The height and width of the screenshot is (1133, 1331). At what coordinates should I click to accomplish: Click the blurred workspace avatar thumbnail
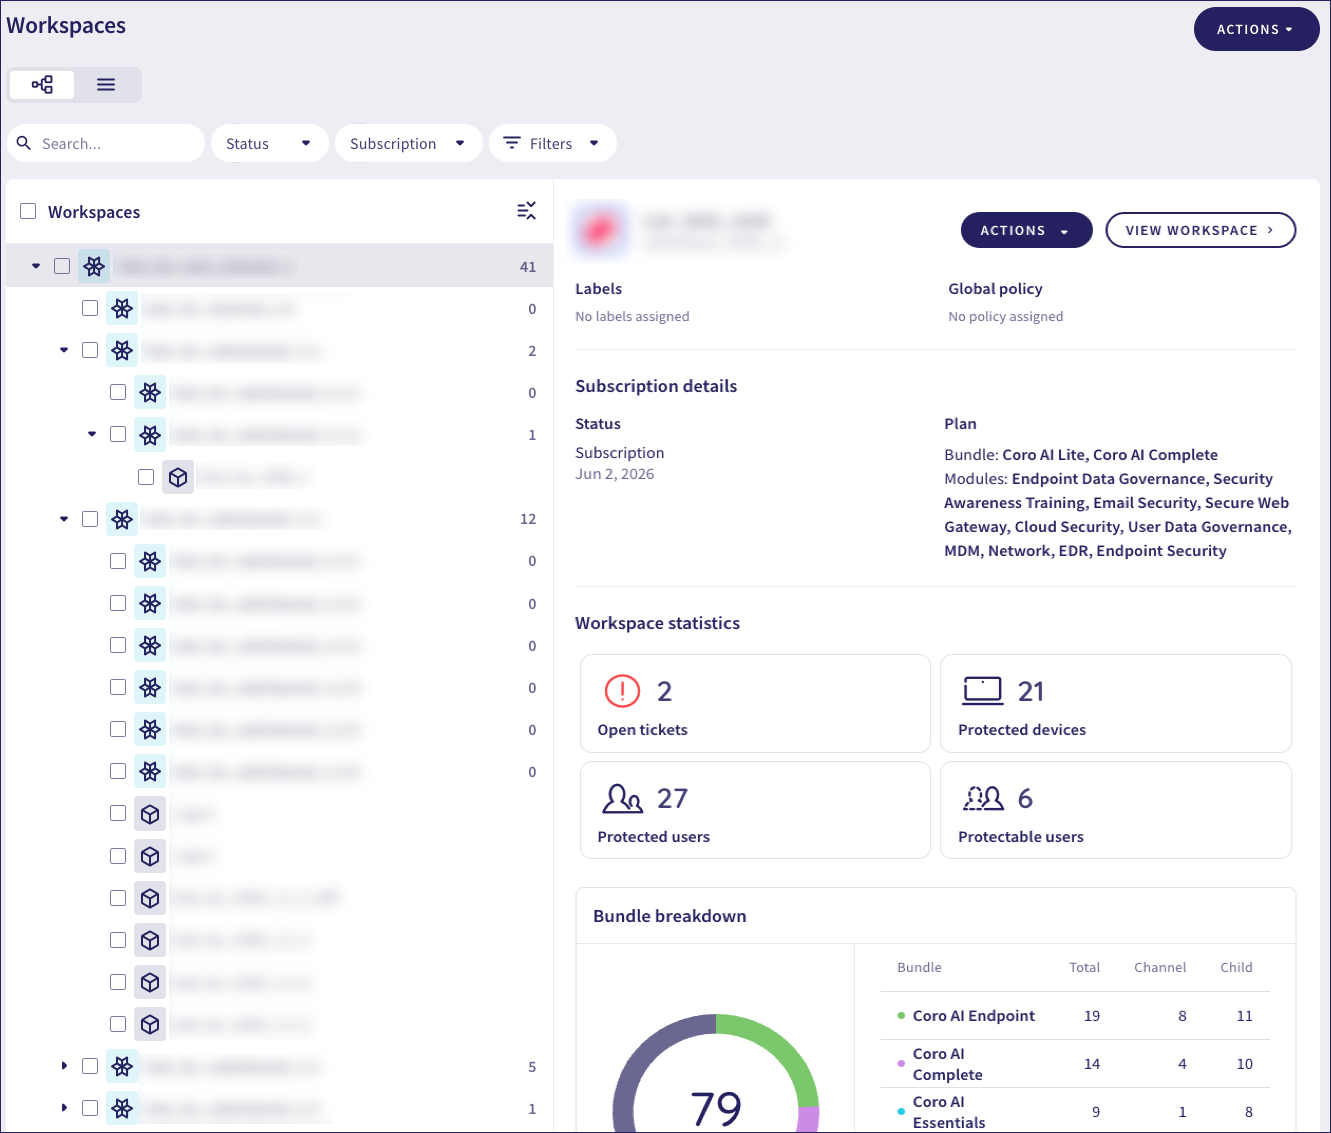(x=600, y=230)
